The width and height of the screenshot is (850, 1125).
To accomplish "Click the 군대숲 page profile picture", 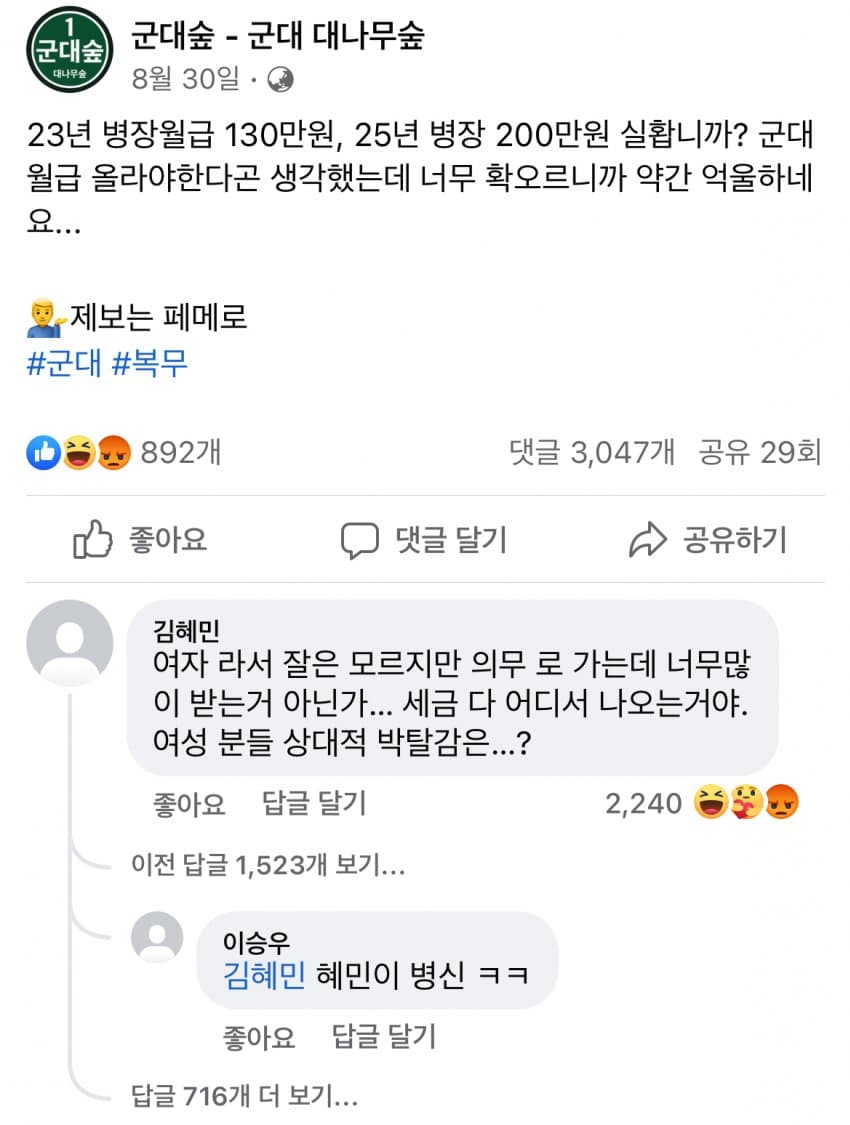I will (69, 49).
